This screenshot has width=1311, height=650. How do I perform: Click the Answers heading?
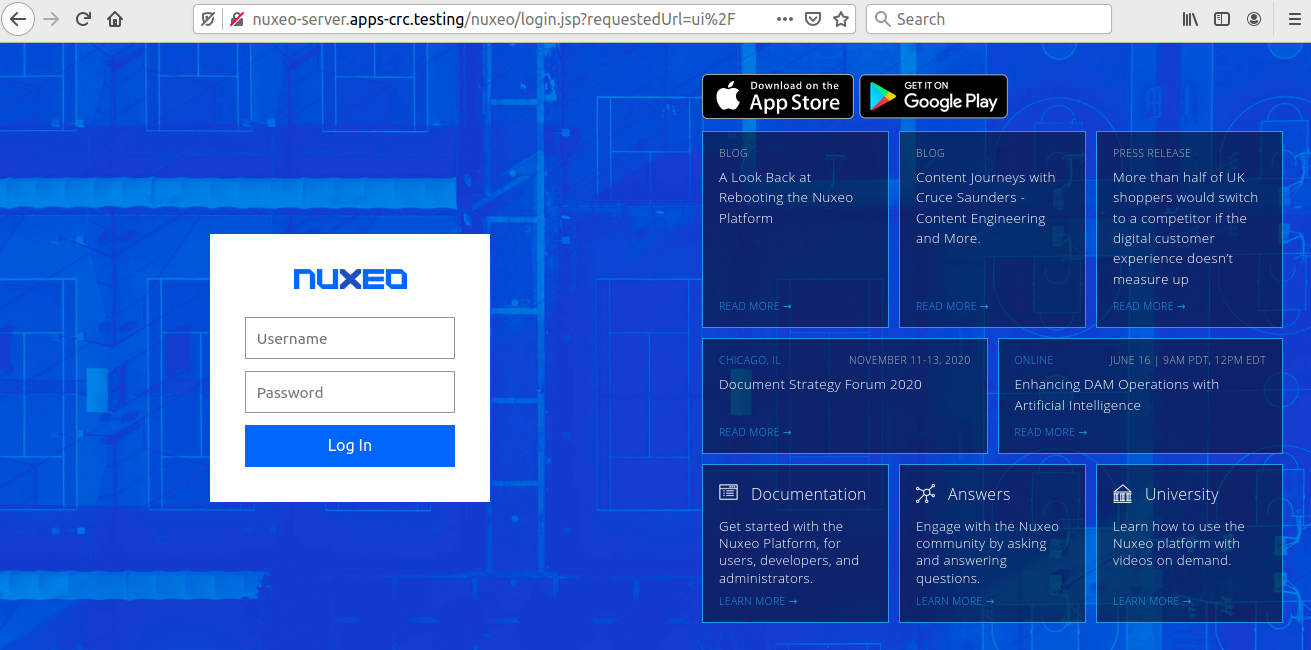[x=979, y=494]
